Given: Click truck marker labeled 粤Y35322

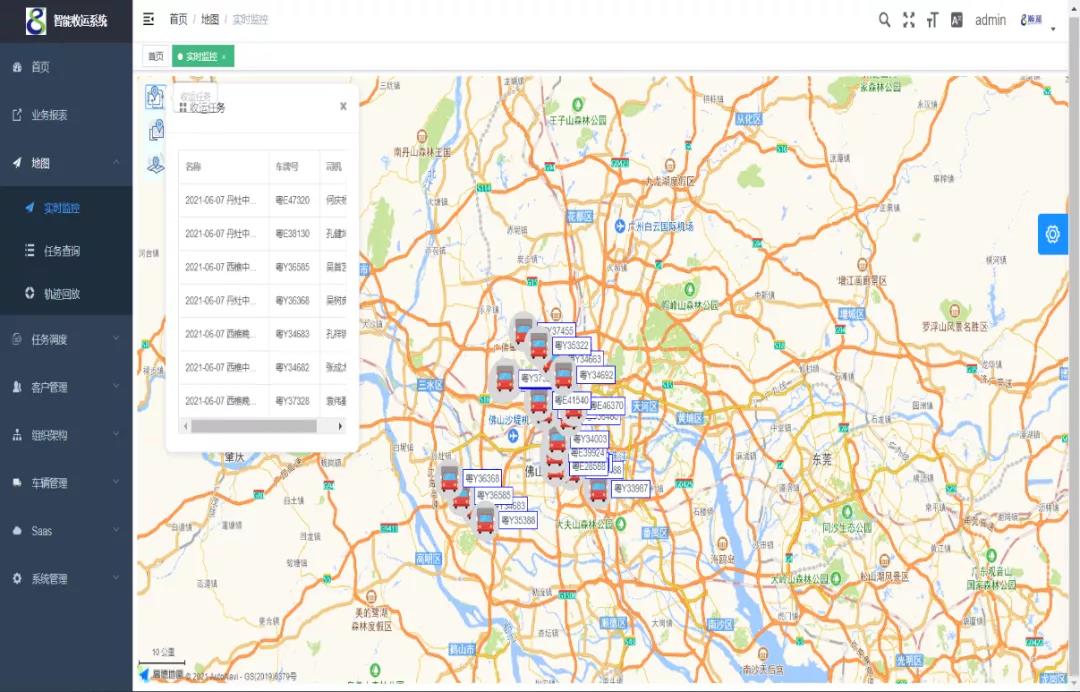Looking at the screenshot, I should 539,345.
